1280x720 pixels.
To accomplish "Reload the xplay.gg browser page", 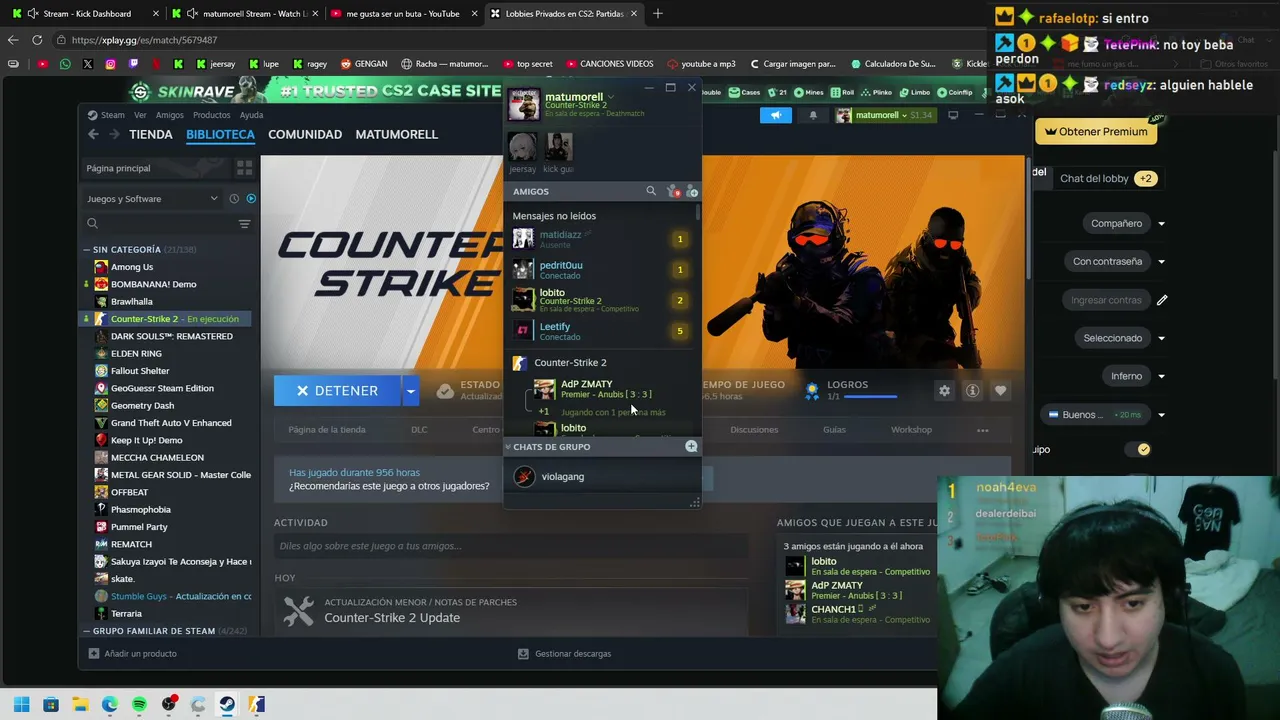I will coord(37,40).
